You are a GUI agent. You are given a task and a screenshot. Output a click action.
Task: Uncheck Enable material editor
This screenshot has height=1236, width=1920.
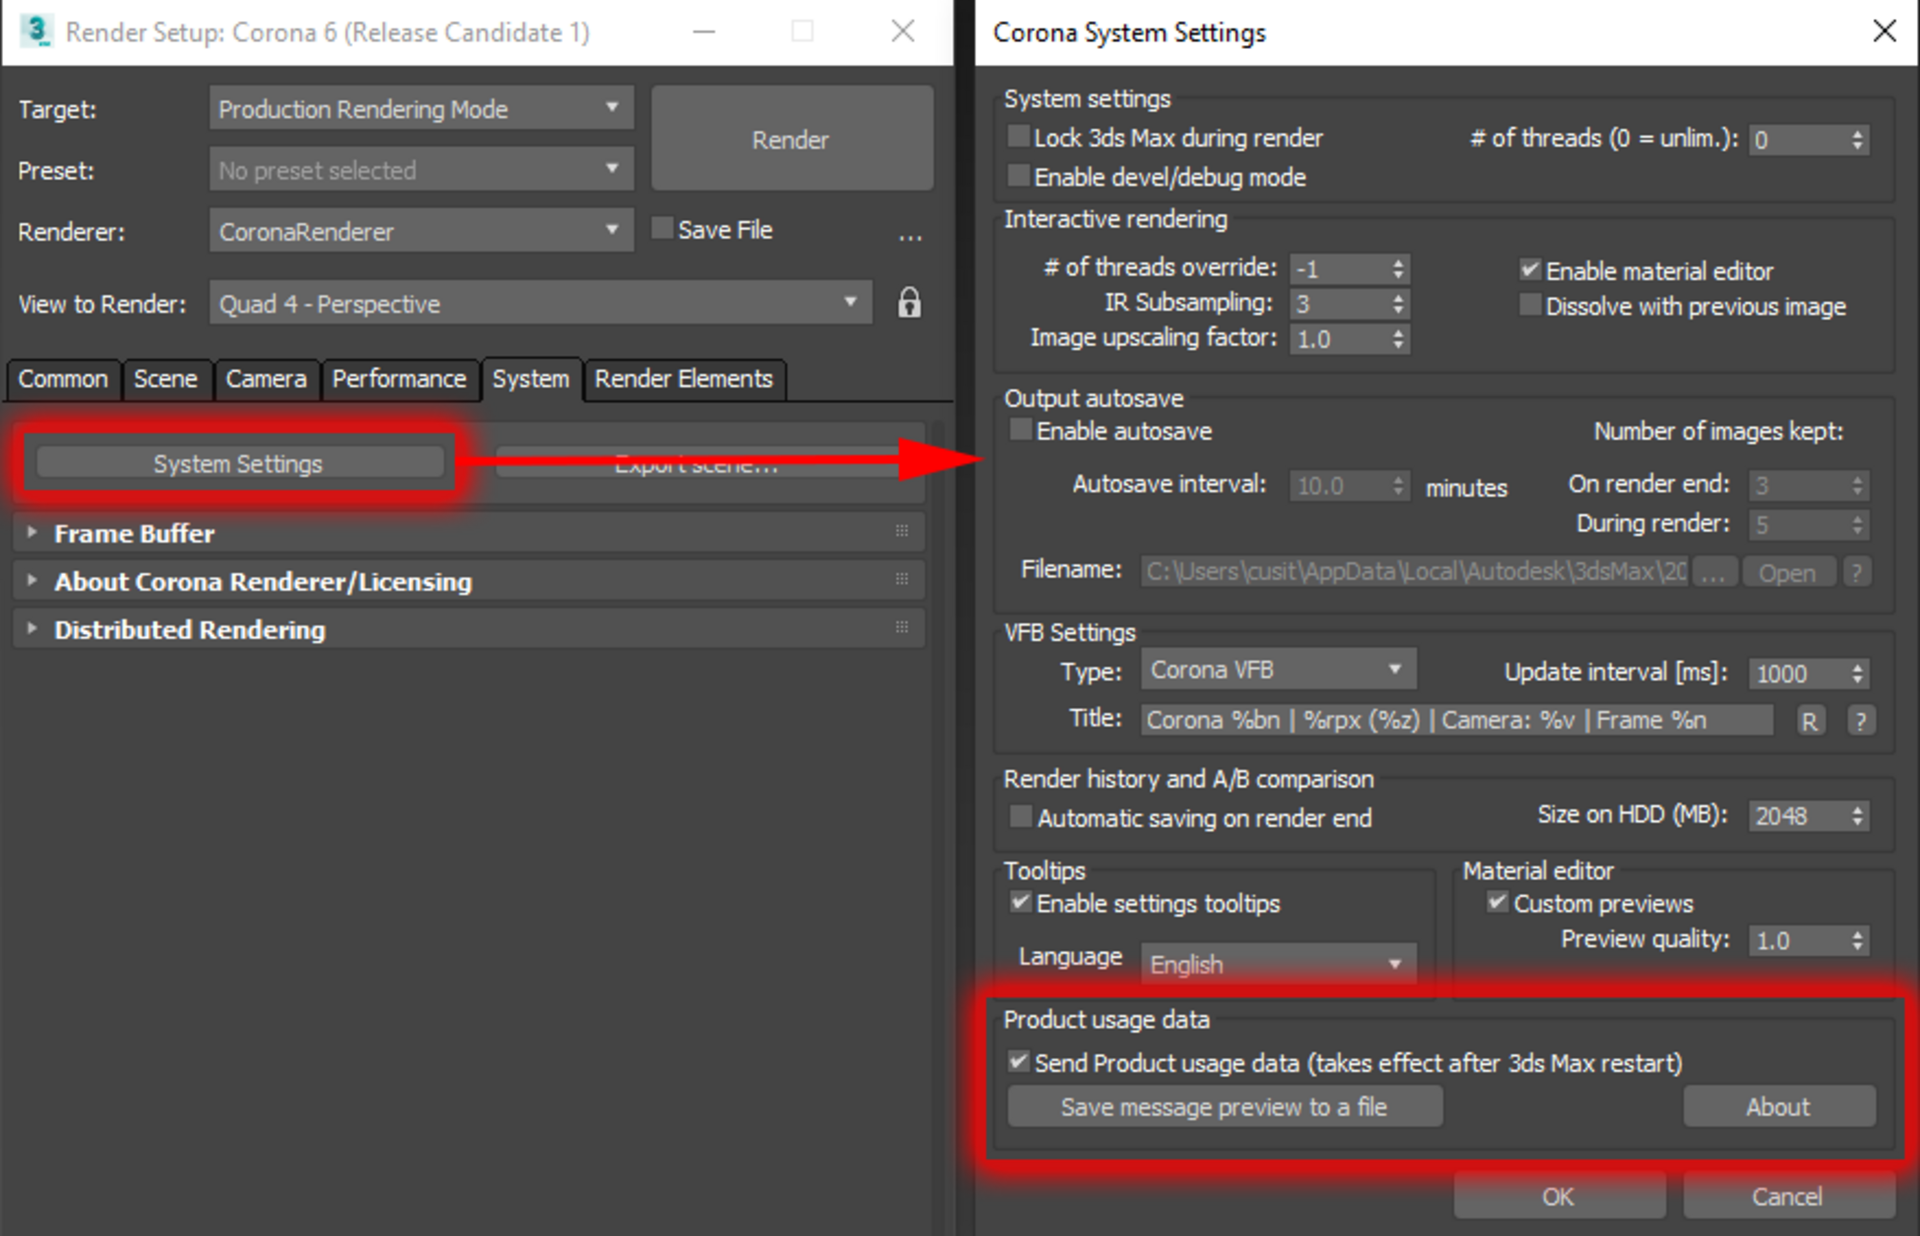coord(1530,269)
